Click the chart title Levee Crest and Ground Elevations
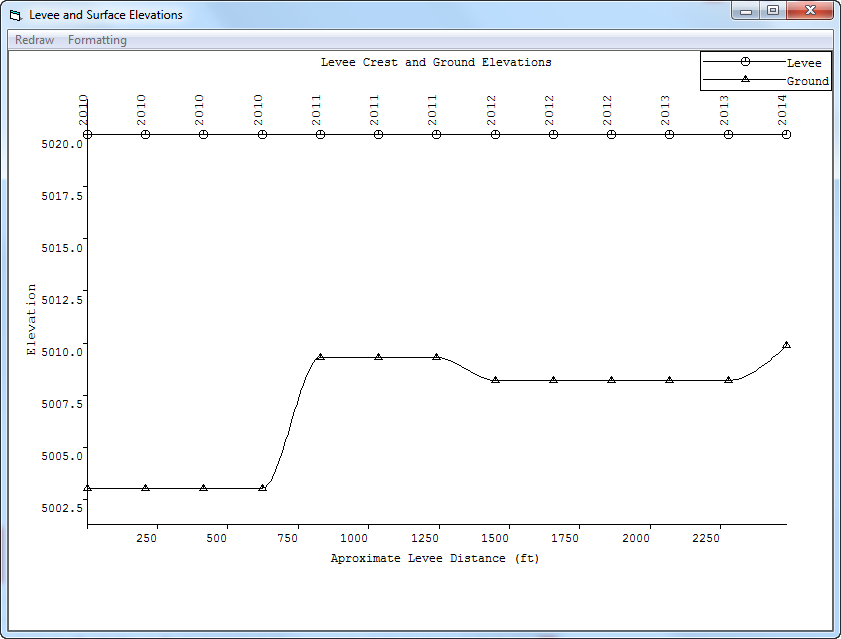Screen dimensions: 841x639 tap(435, 62)
